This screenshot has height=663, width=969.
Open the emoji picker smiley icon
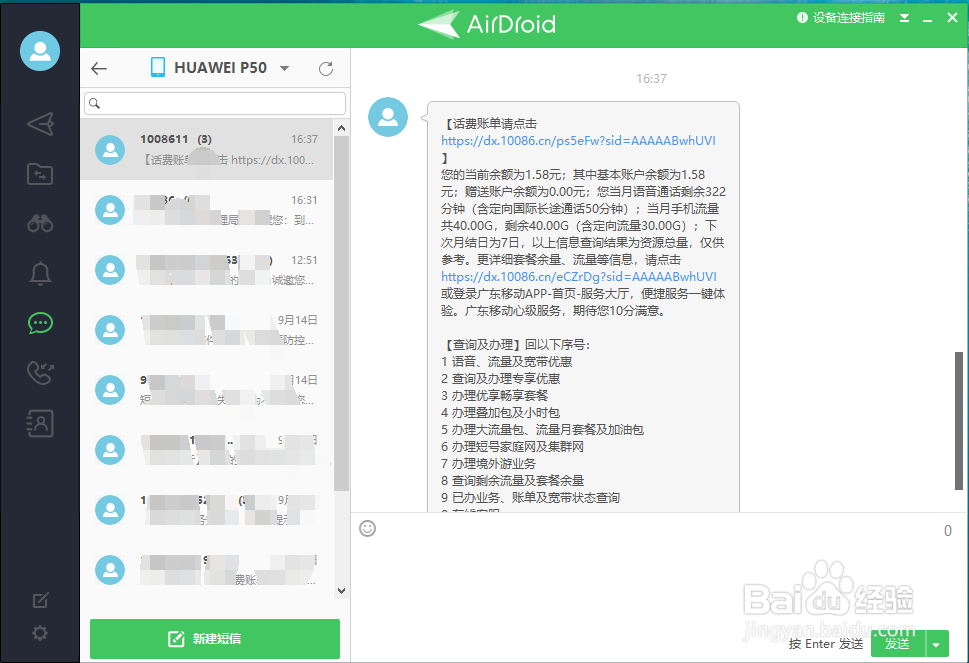(368, 528)
